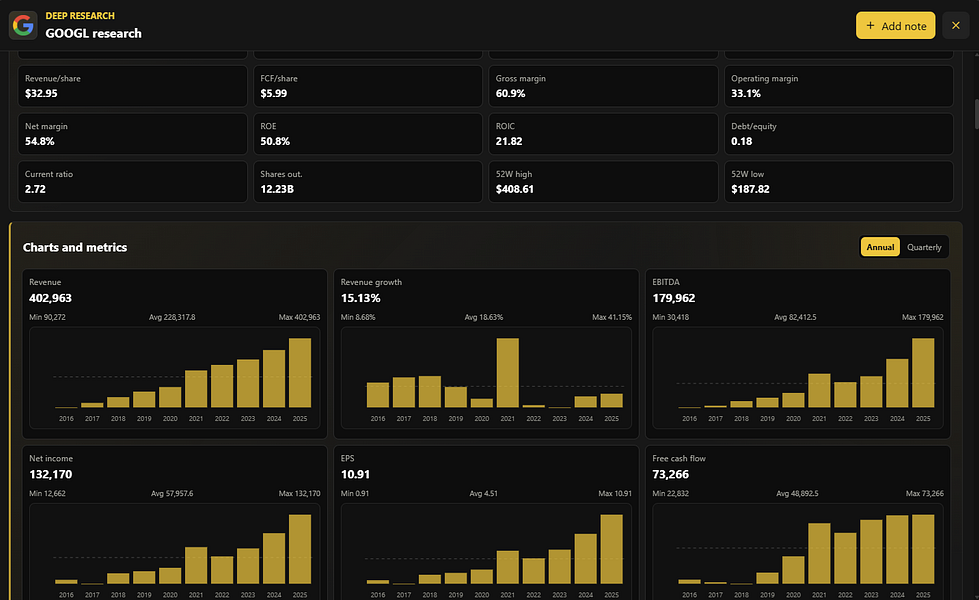Image resolution: width=979 pixels, height=600 pixels.
Task: Switch charts to Annual view
Action: point(880,247)
